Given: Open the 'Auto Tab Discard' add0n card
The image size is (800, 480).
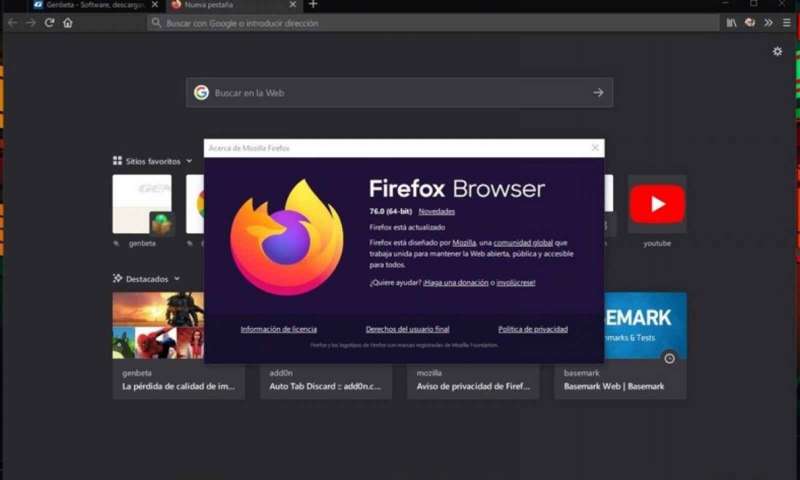Looking at the screenshot, I should pos(326,381).
